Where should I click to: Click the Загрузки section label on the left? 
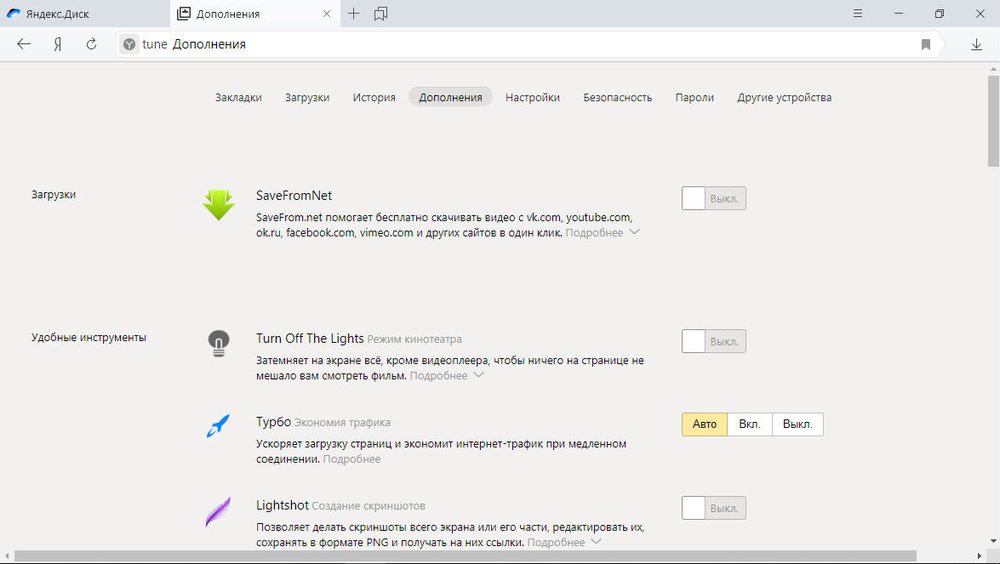point(54,195)
